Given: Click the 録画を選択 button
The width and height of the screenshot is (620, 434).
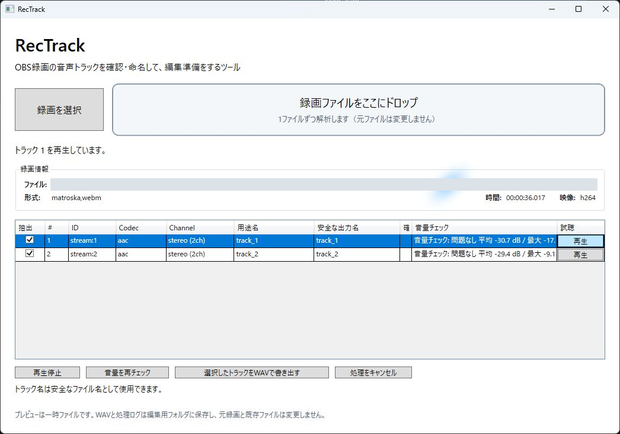Looking at the screenshot, I should click(59, 109).
